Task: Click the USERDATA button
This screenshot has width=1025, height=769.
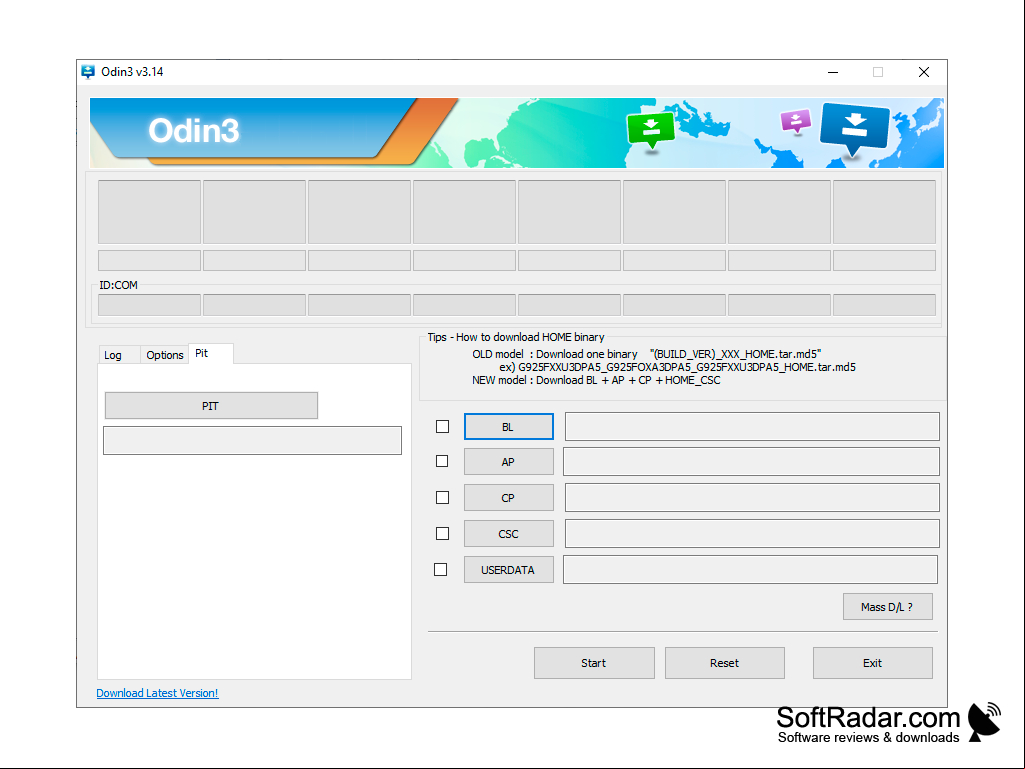Action: (x=509, y=570)
